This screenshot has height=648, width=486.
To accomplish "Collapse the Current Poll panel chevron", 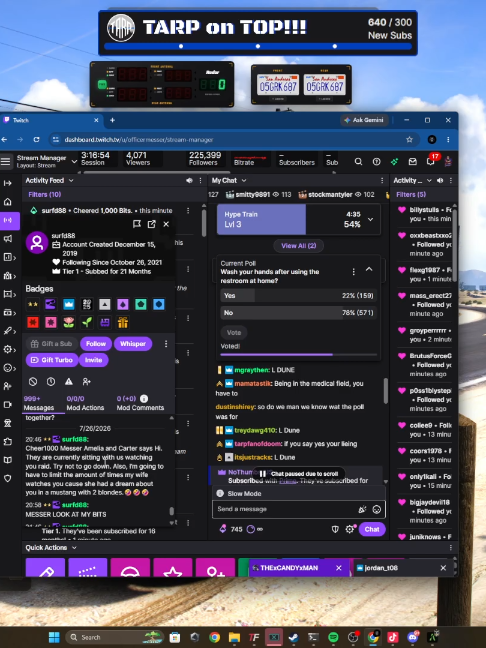I will click(369, 269).
